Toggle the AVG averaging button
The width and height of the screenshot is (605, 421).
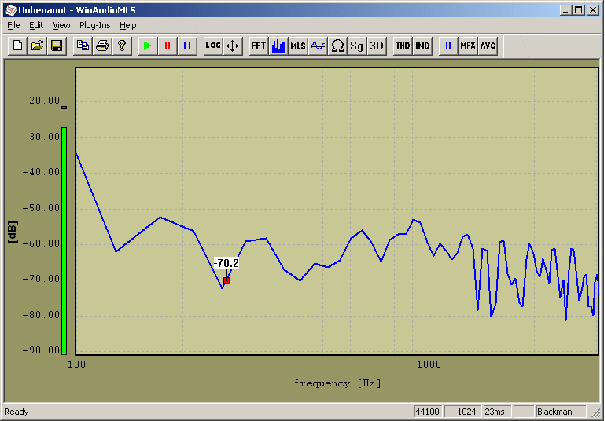click(x=487, y=46)
